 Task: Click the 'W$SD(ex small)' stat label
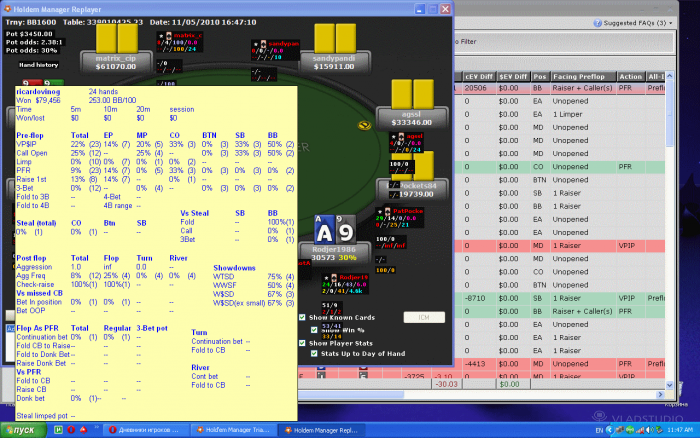pos(239,303)
